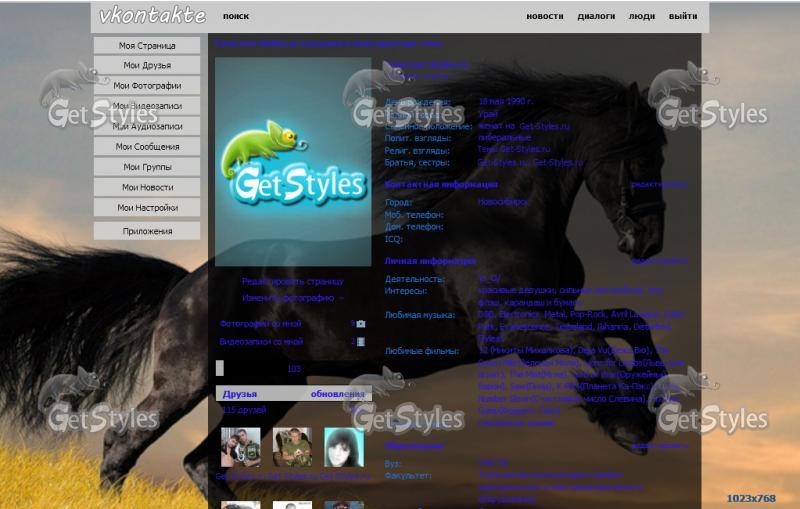The height and width of the screenshot is (509, 800).
Task: Open Мои Видеозаписи in the sidebar
Action: point(147,106)
